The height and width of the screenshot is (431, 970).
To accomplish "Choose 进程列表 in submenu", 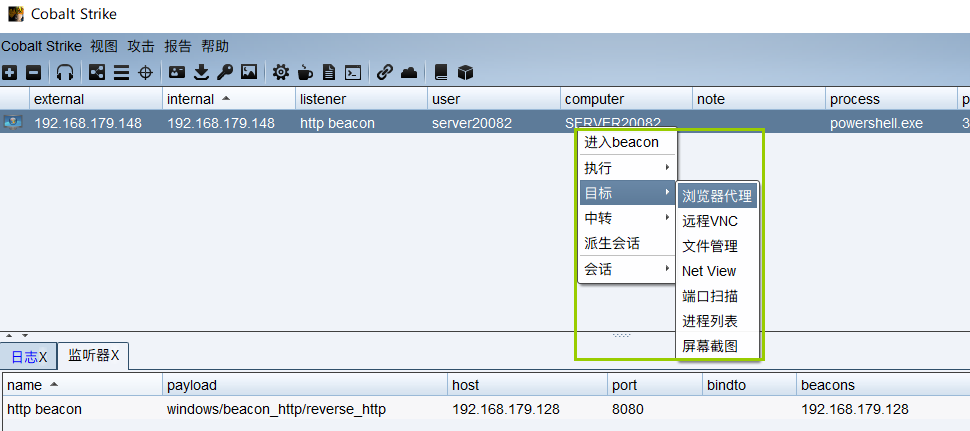I will pyautogui.click(x=717, y=322).
